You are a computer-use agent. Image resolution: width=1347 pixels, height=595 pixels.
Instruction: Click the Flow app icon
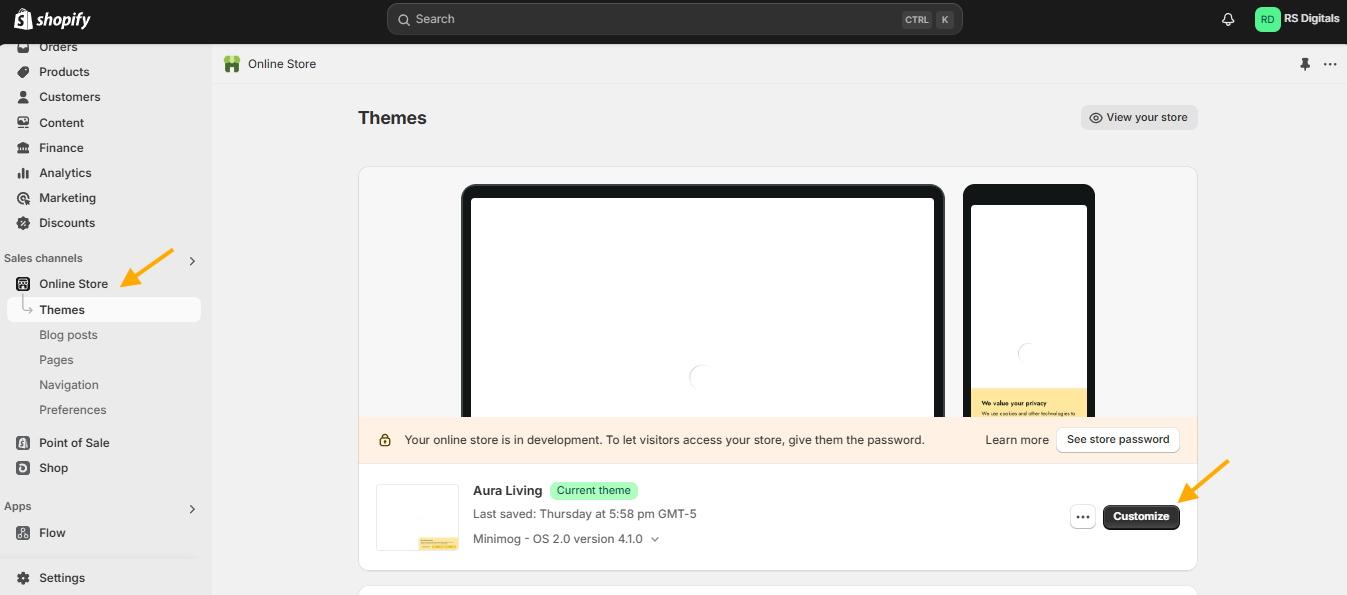click(23, 533)
